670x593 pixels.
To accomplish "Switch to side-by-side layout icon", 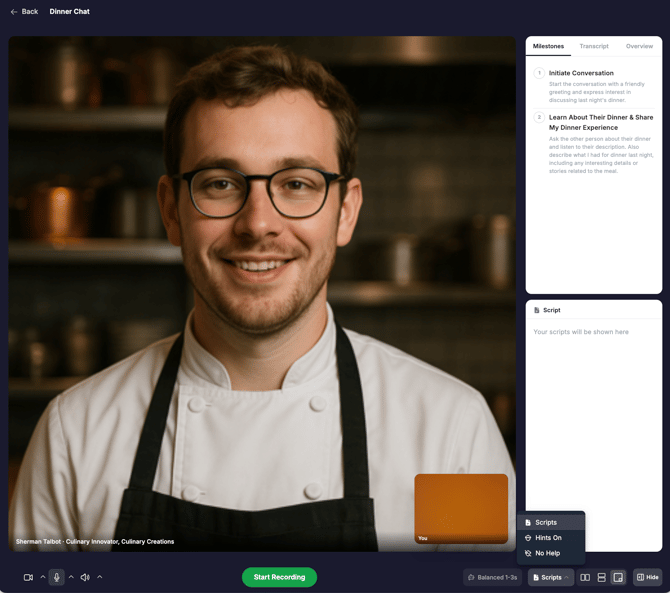I will [x=585, y=577].
